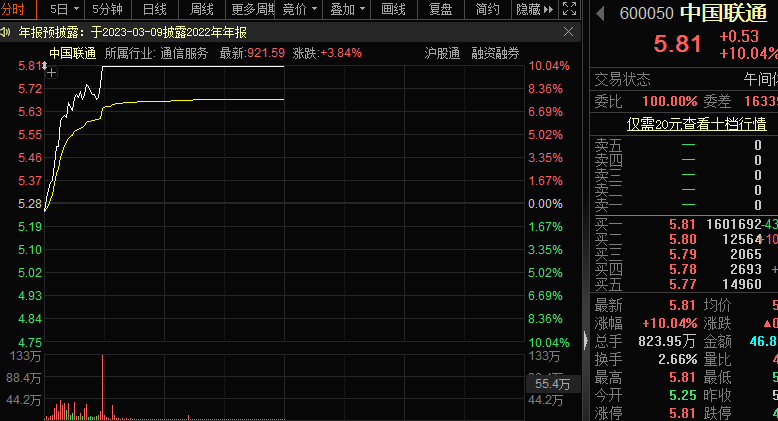
Task: Open the 日线 daily chart tab
Action: pos(154,9)
